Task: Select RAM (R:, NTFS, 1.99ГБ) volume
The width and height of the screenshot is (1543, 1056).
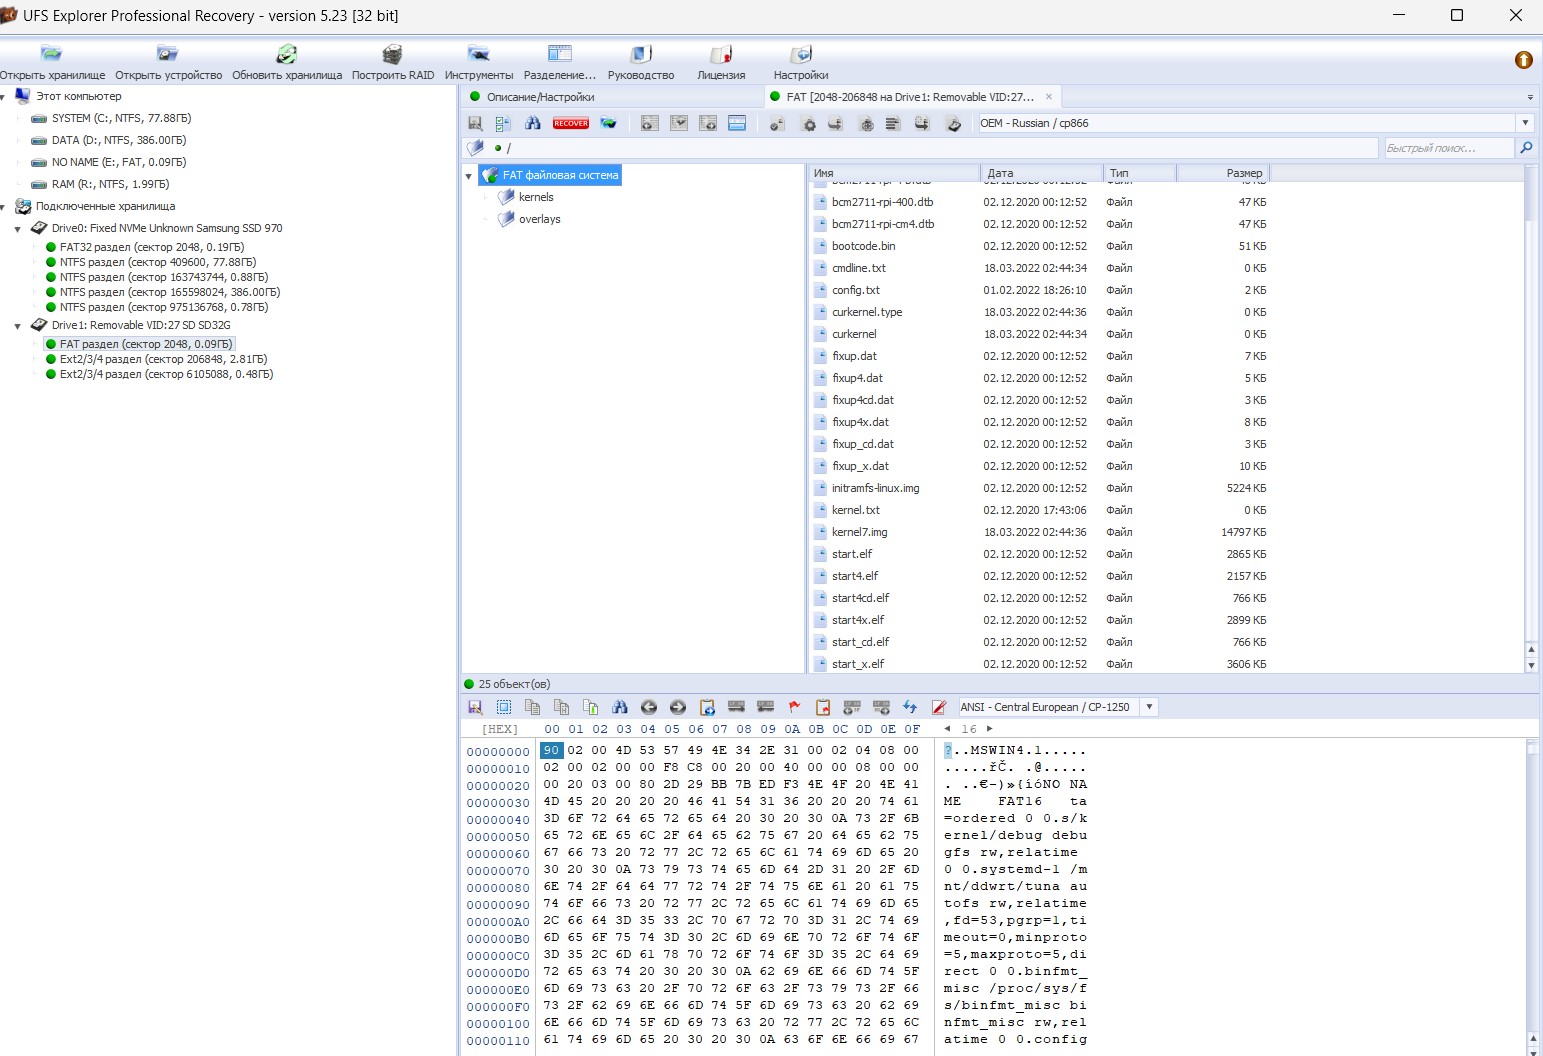Action: click(110, 184)
